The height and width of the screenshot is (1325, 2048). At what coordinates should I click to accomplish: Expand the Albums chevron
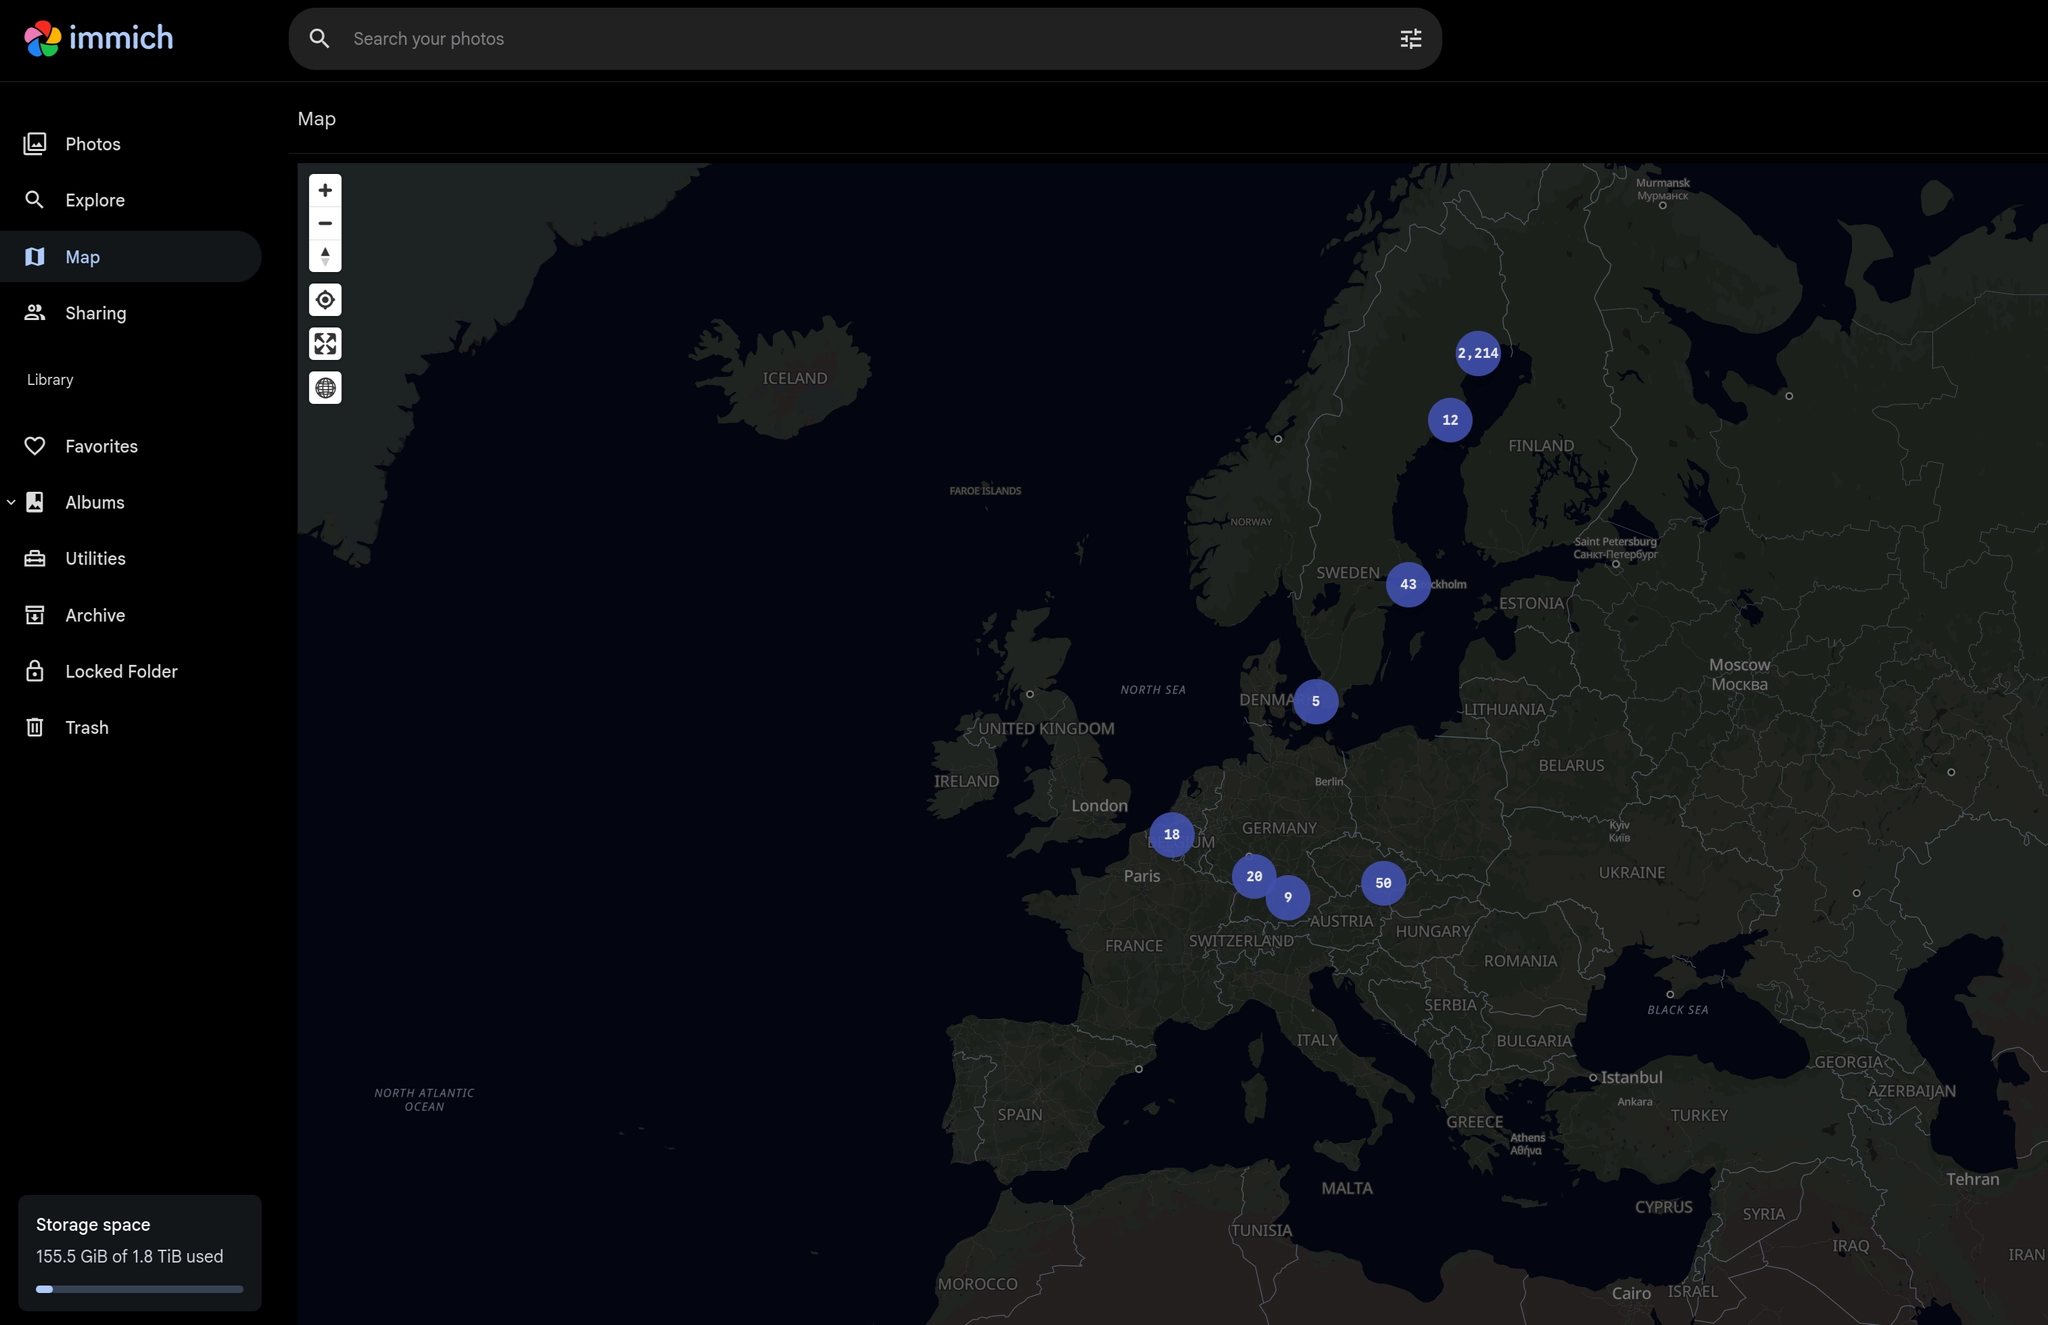click(11, 502)
